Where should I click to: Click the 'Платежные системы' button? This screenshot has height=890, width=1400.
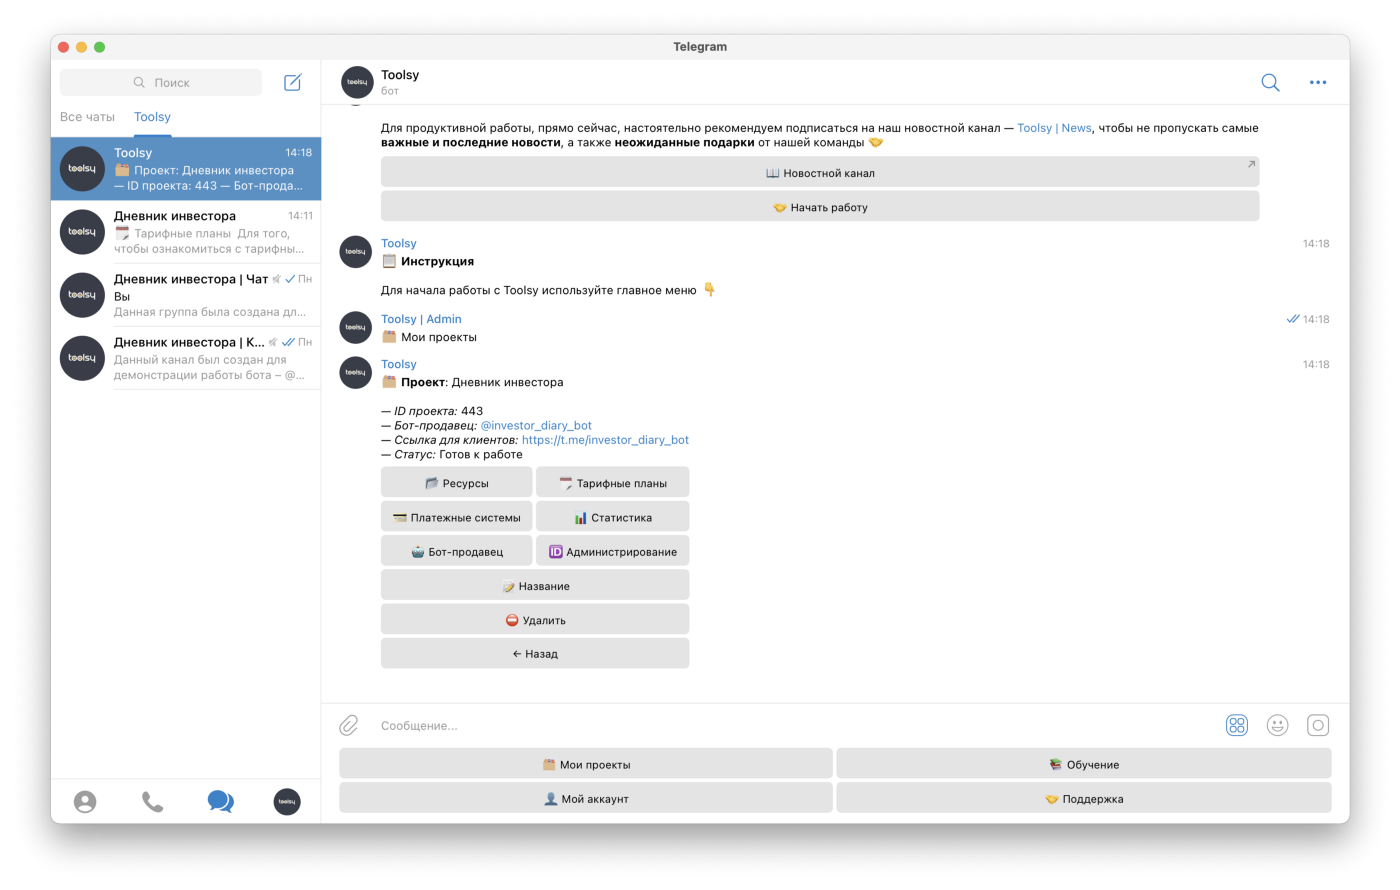457,516
